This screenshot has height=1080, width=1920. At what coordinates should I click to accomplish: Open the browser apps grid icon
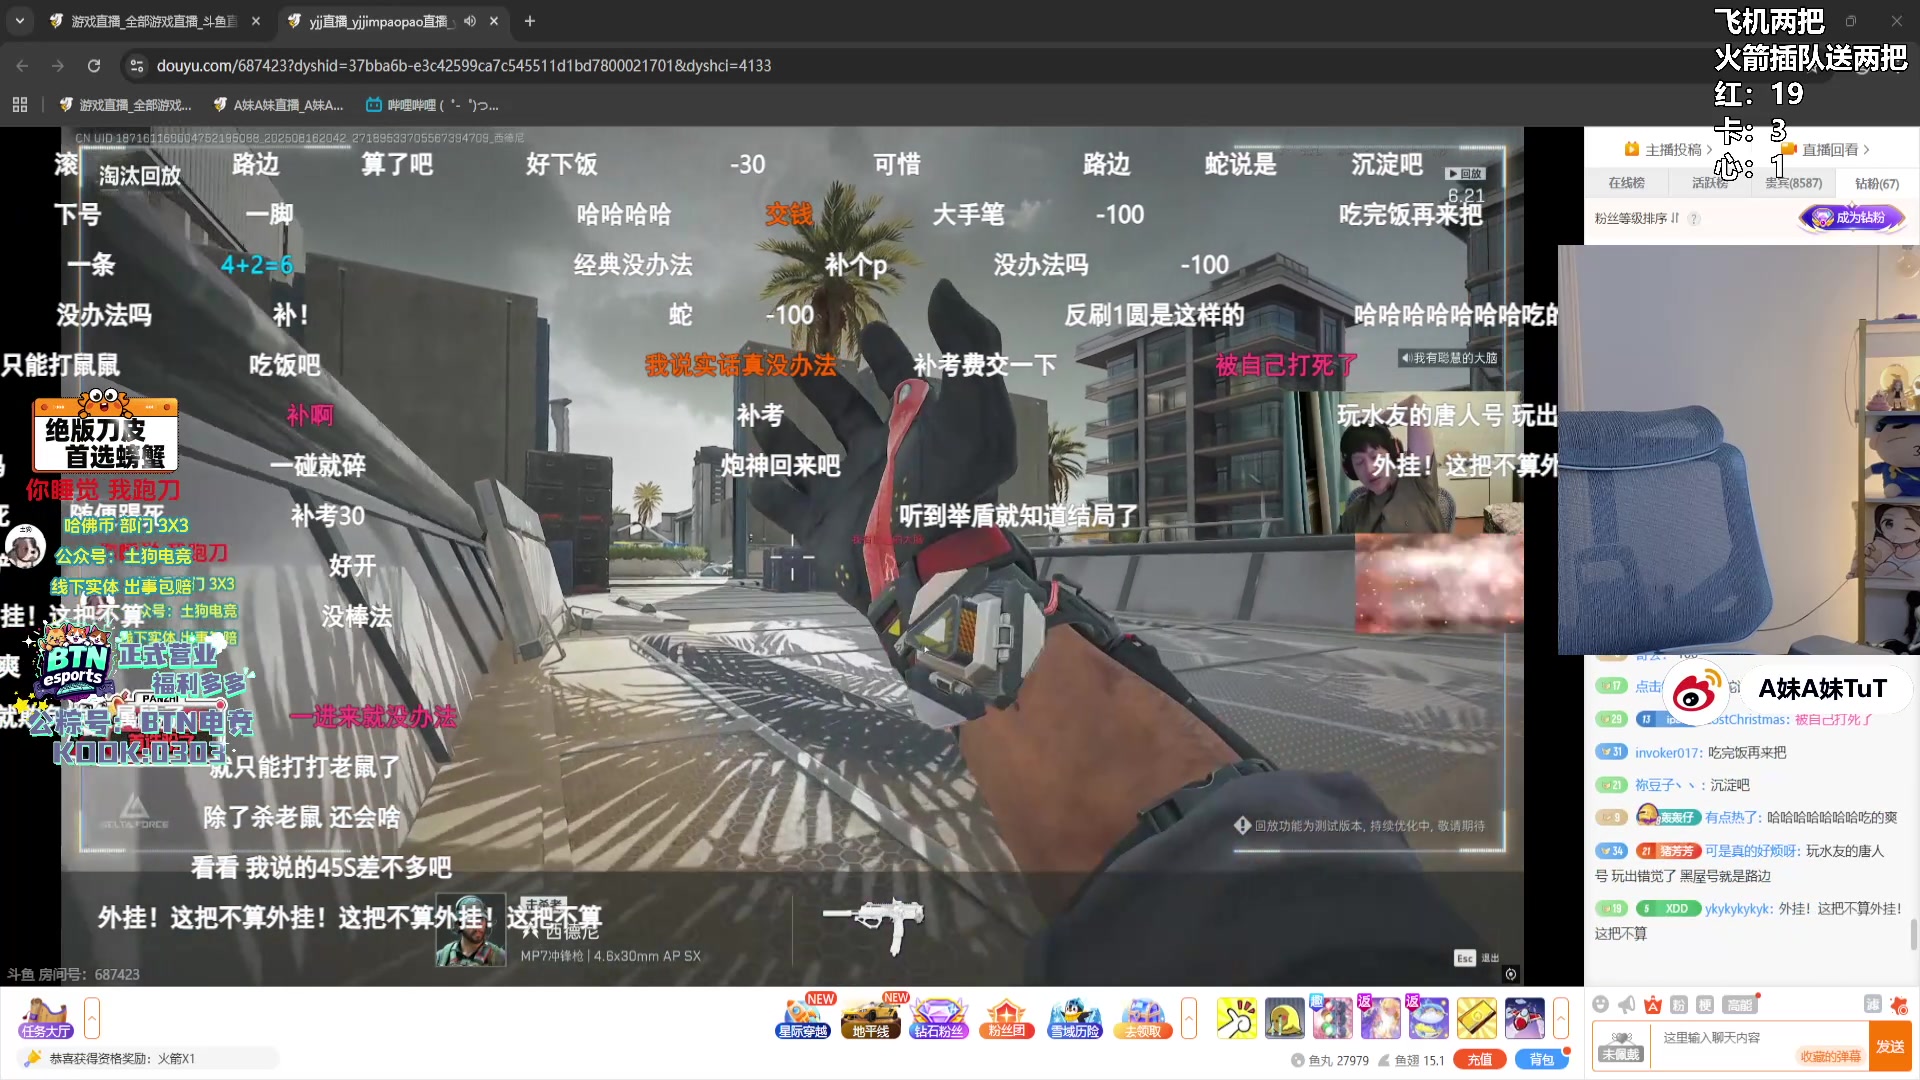[20, 105]
